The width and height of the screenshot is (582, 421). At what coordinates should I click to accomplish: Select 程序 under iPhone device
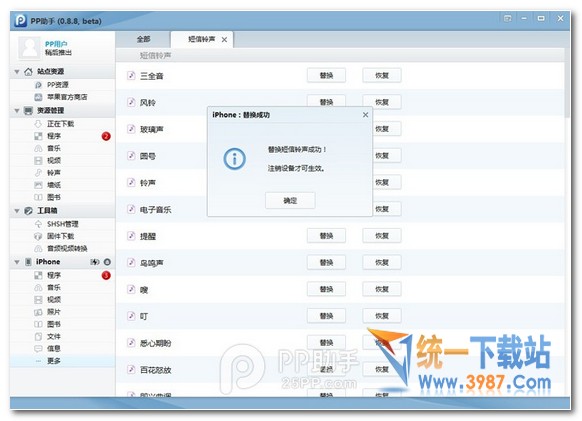(54, 275)
